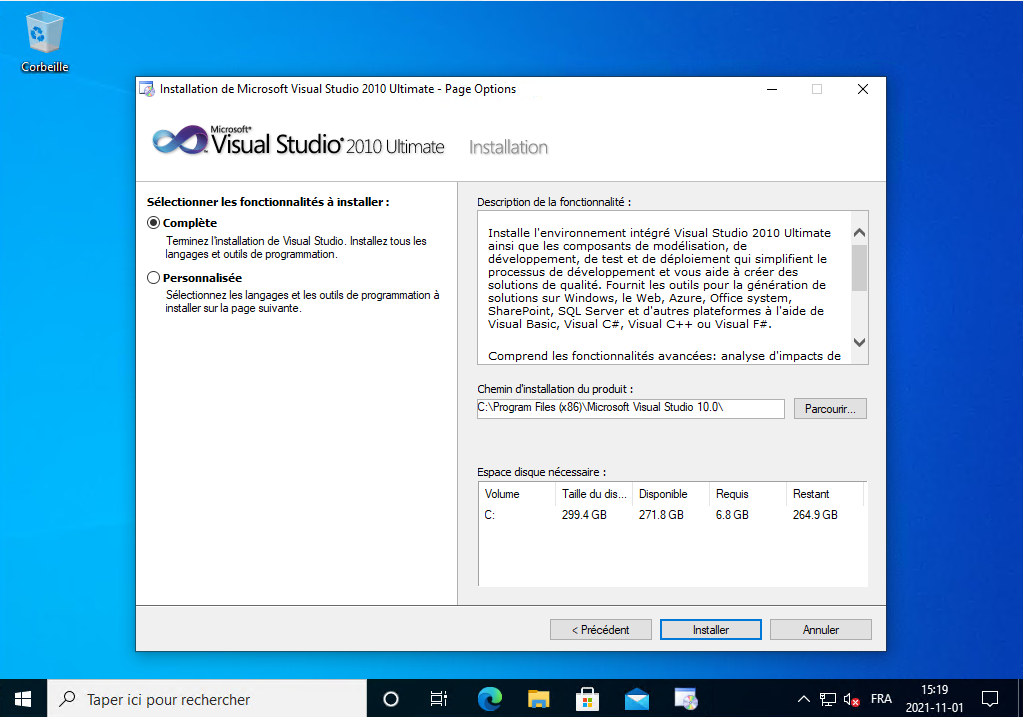Viewport: 1023px width, 717px height.
Task: Open Task View from the taskbar
Action: tap(439, 699)
